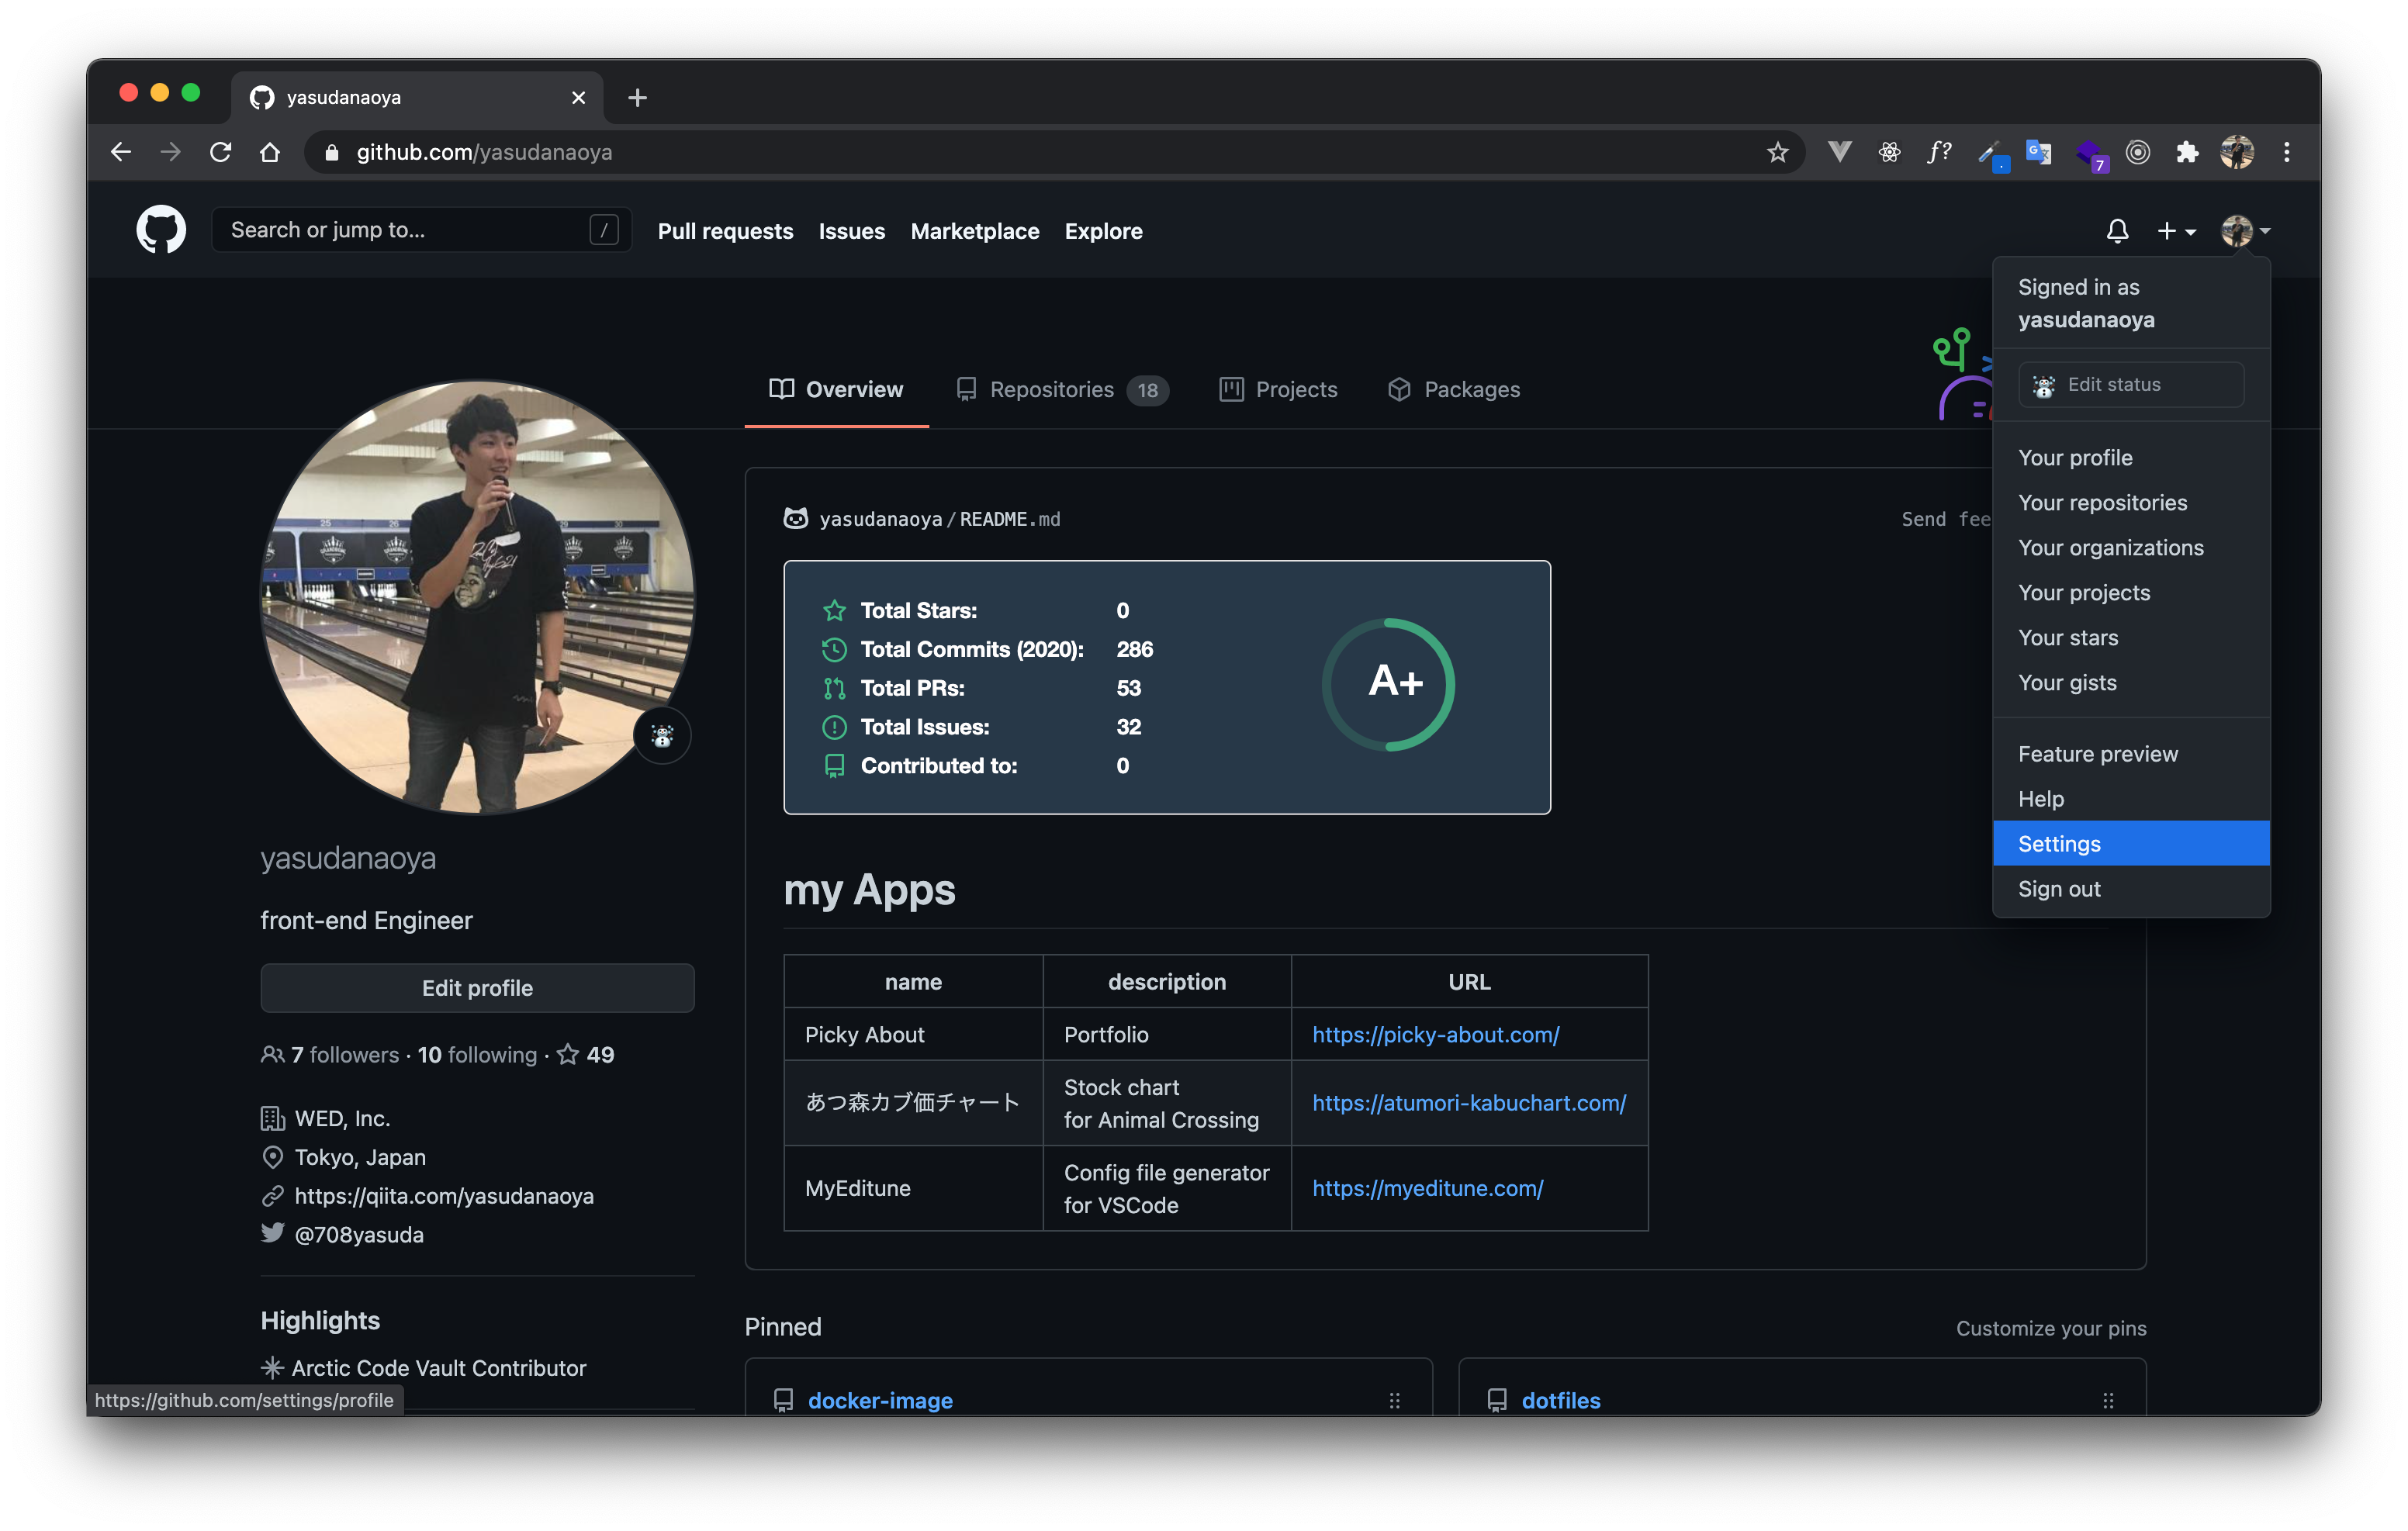Click the link icon next to Qiita URL
Viewport: 2408px width, 1531px height.
(272, 1194)
